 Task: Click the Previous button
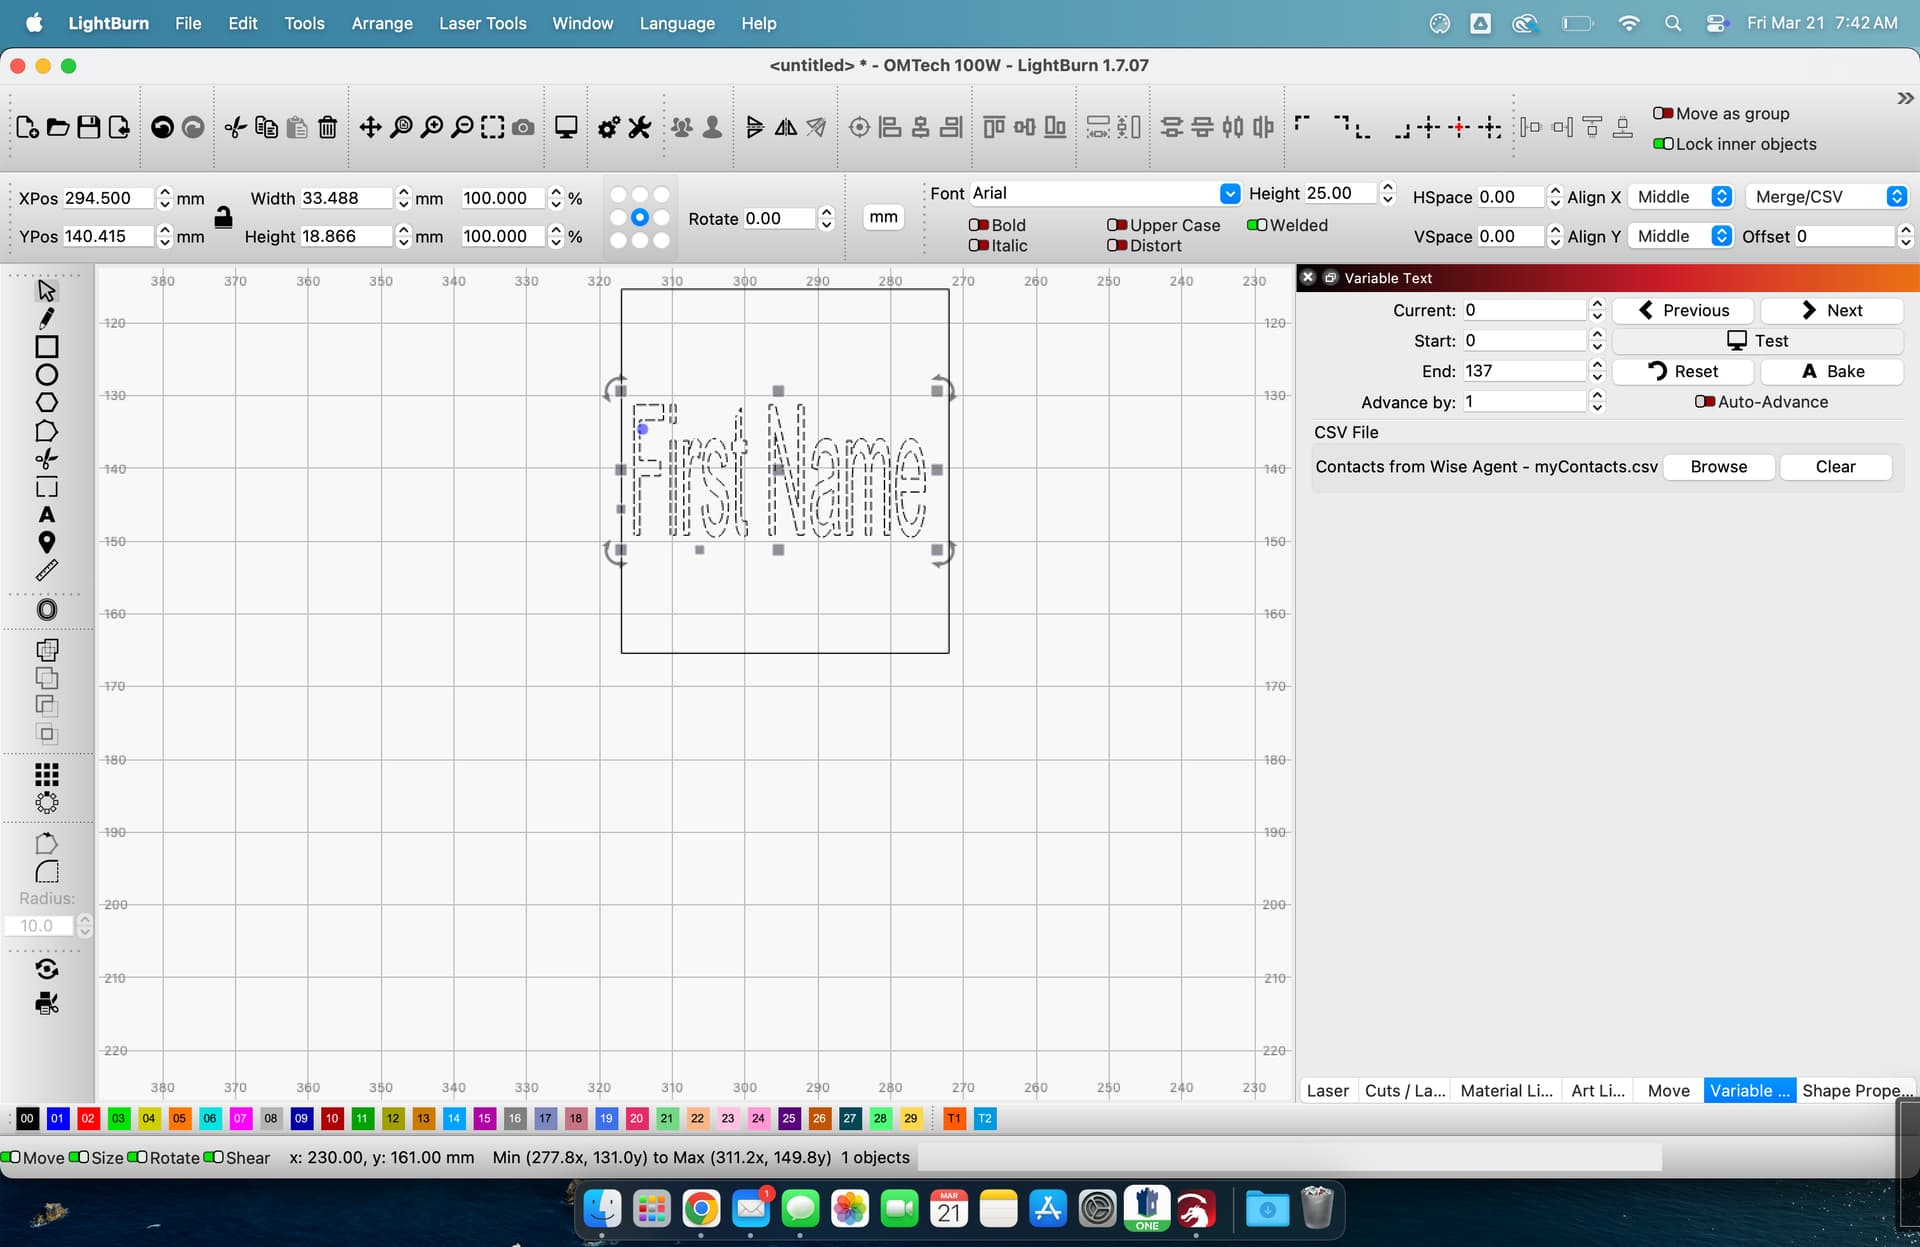pyautogui.click(x=1684, y=310)
